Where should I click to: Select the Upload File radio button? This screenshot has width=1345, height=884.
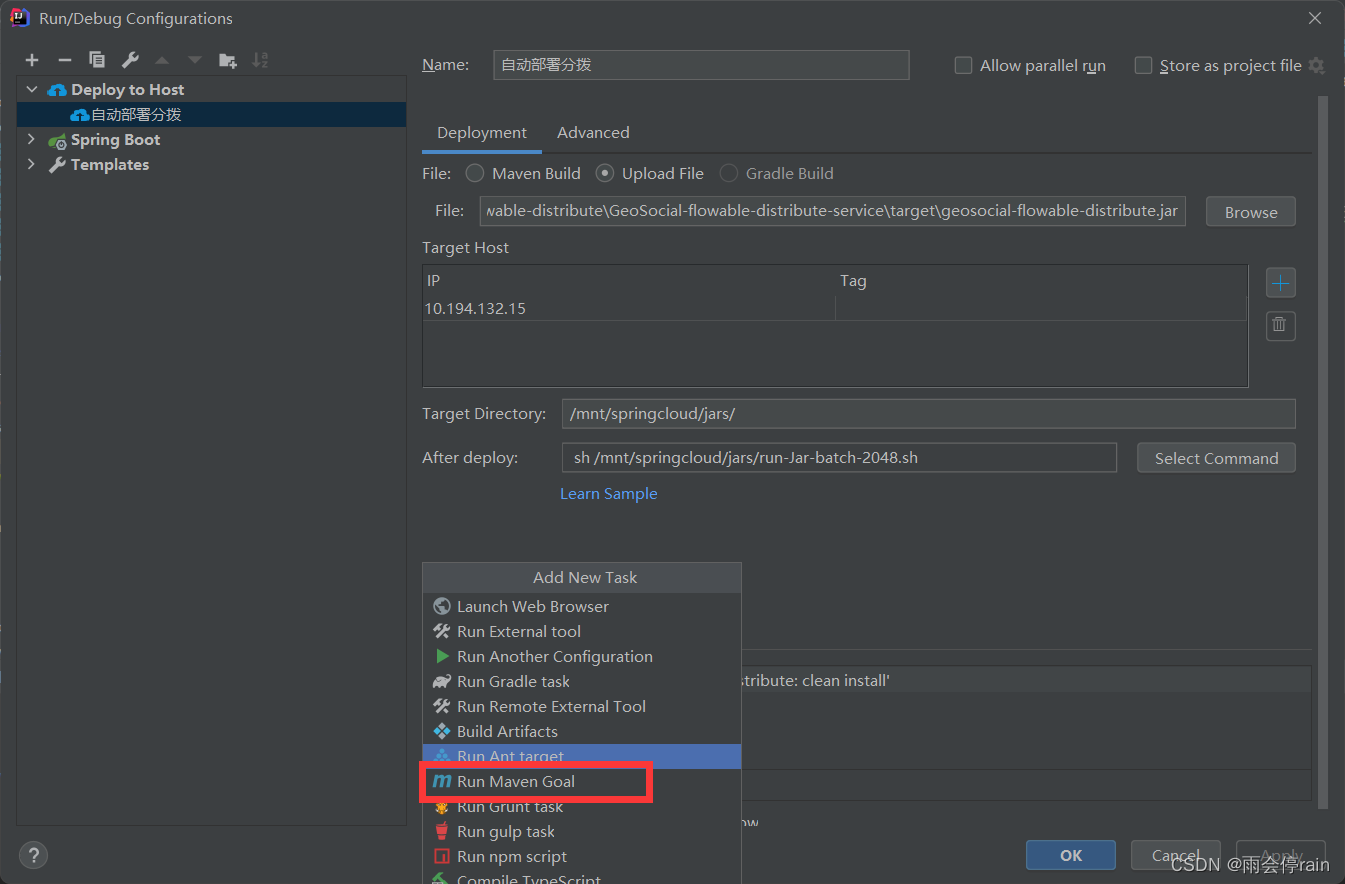click(x=604, y=173)
